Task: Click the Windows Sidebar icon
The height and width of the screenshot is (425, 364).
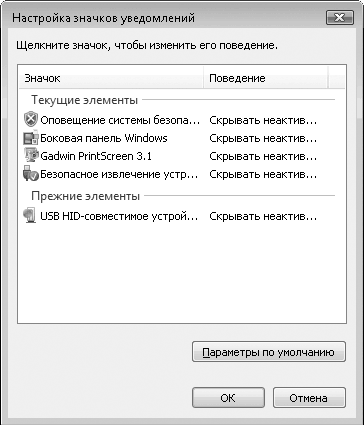Action: click(x=31, y=138)
